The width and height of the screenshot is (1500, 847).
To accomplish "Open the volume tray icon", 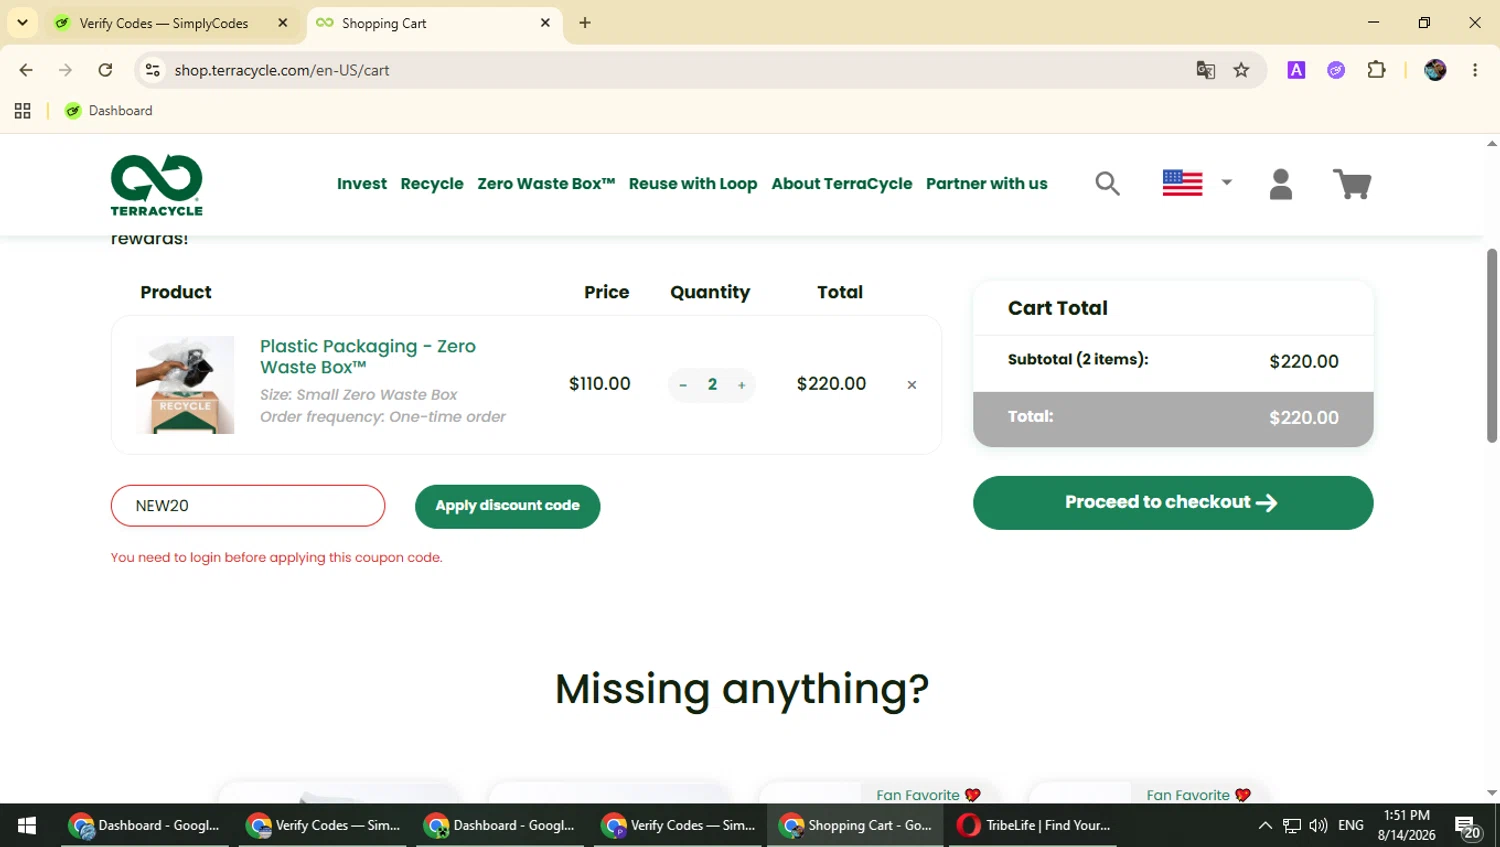I will click(1318, 825).
